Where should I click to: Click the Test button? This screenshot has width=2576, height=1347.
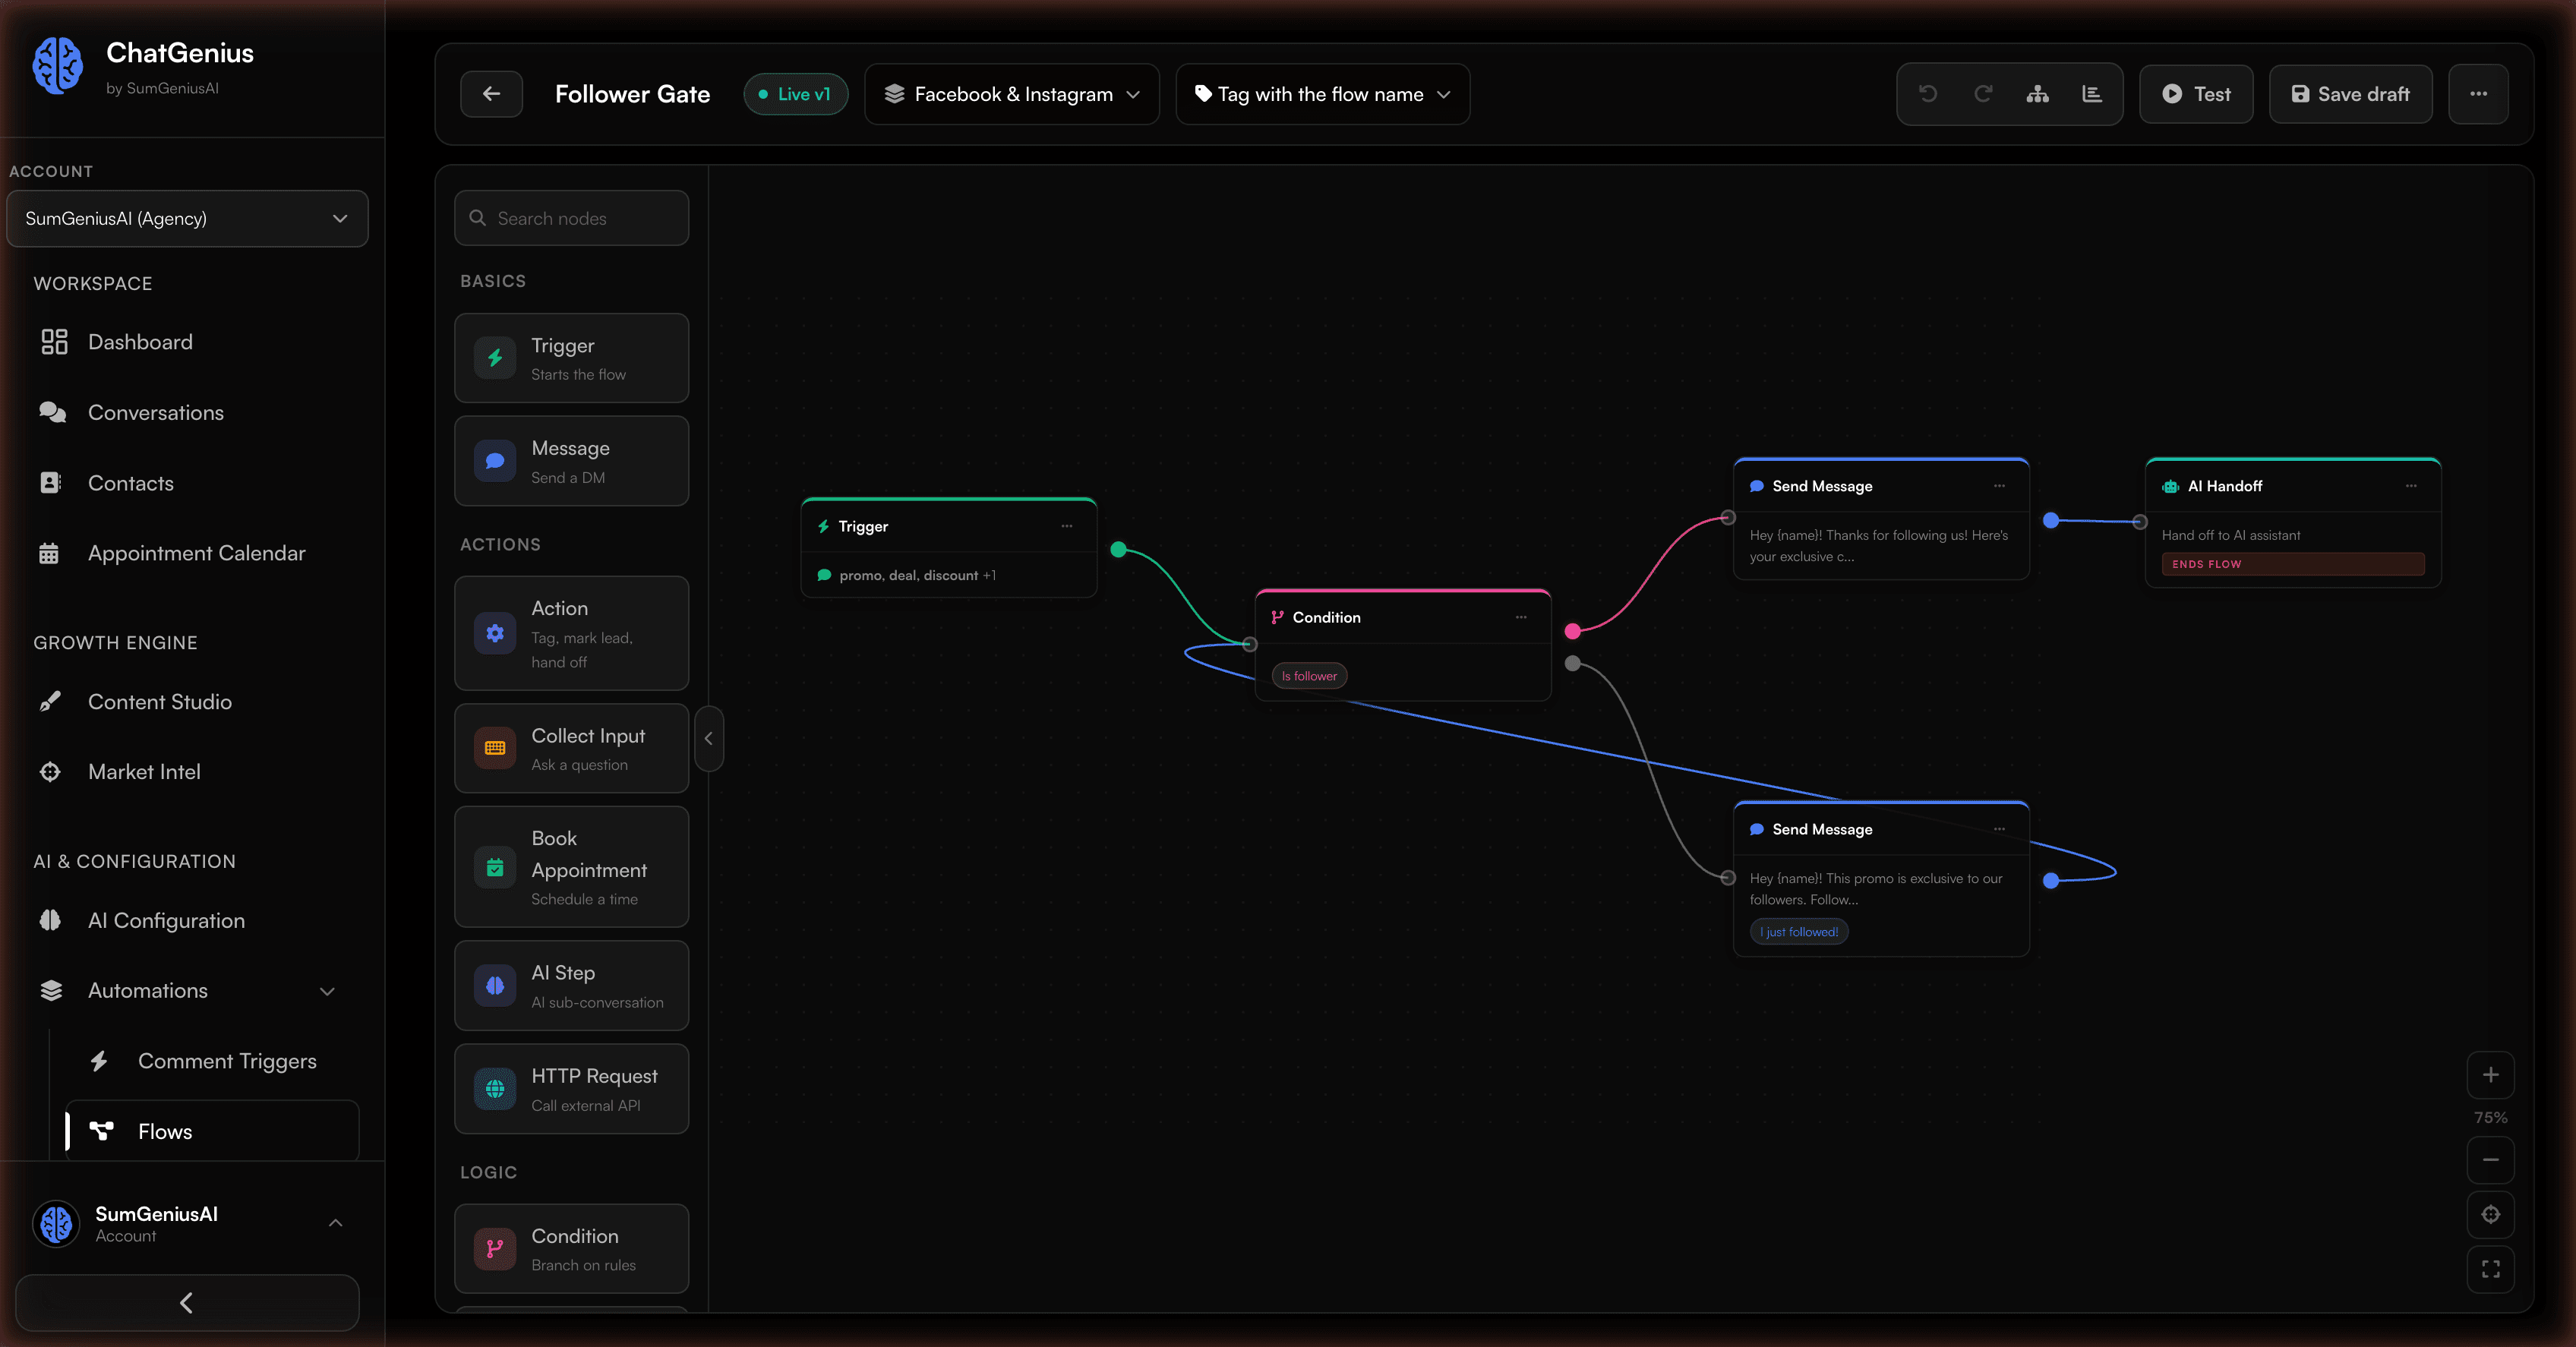tap(2196, 94)
